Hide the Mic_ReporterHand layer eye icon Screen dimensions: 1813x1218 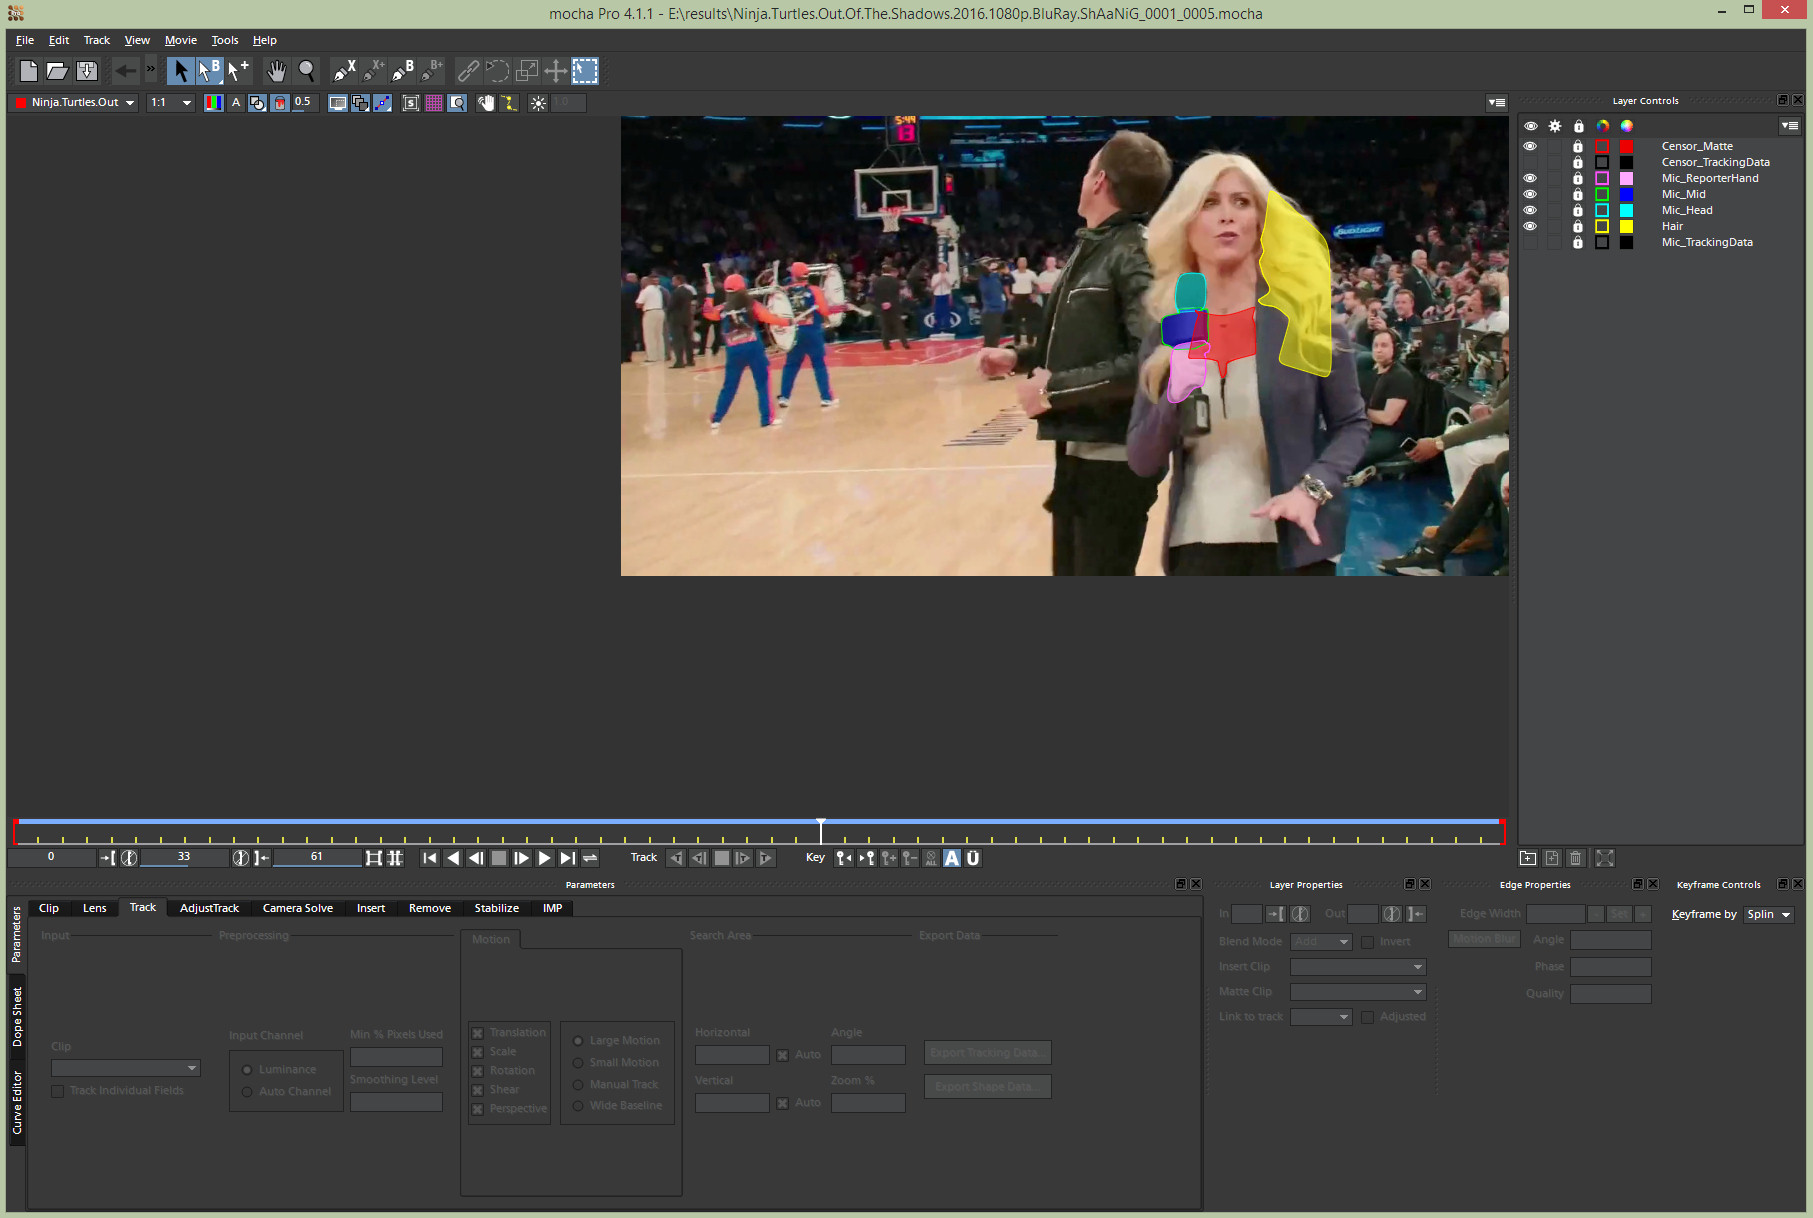pyautogui.click(x=1530, y=178)
